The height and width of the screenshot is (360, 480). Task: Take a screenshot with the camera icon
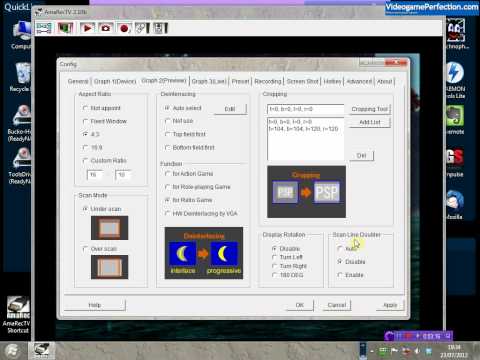pos(106,28)
